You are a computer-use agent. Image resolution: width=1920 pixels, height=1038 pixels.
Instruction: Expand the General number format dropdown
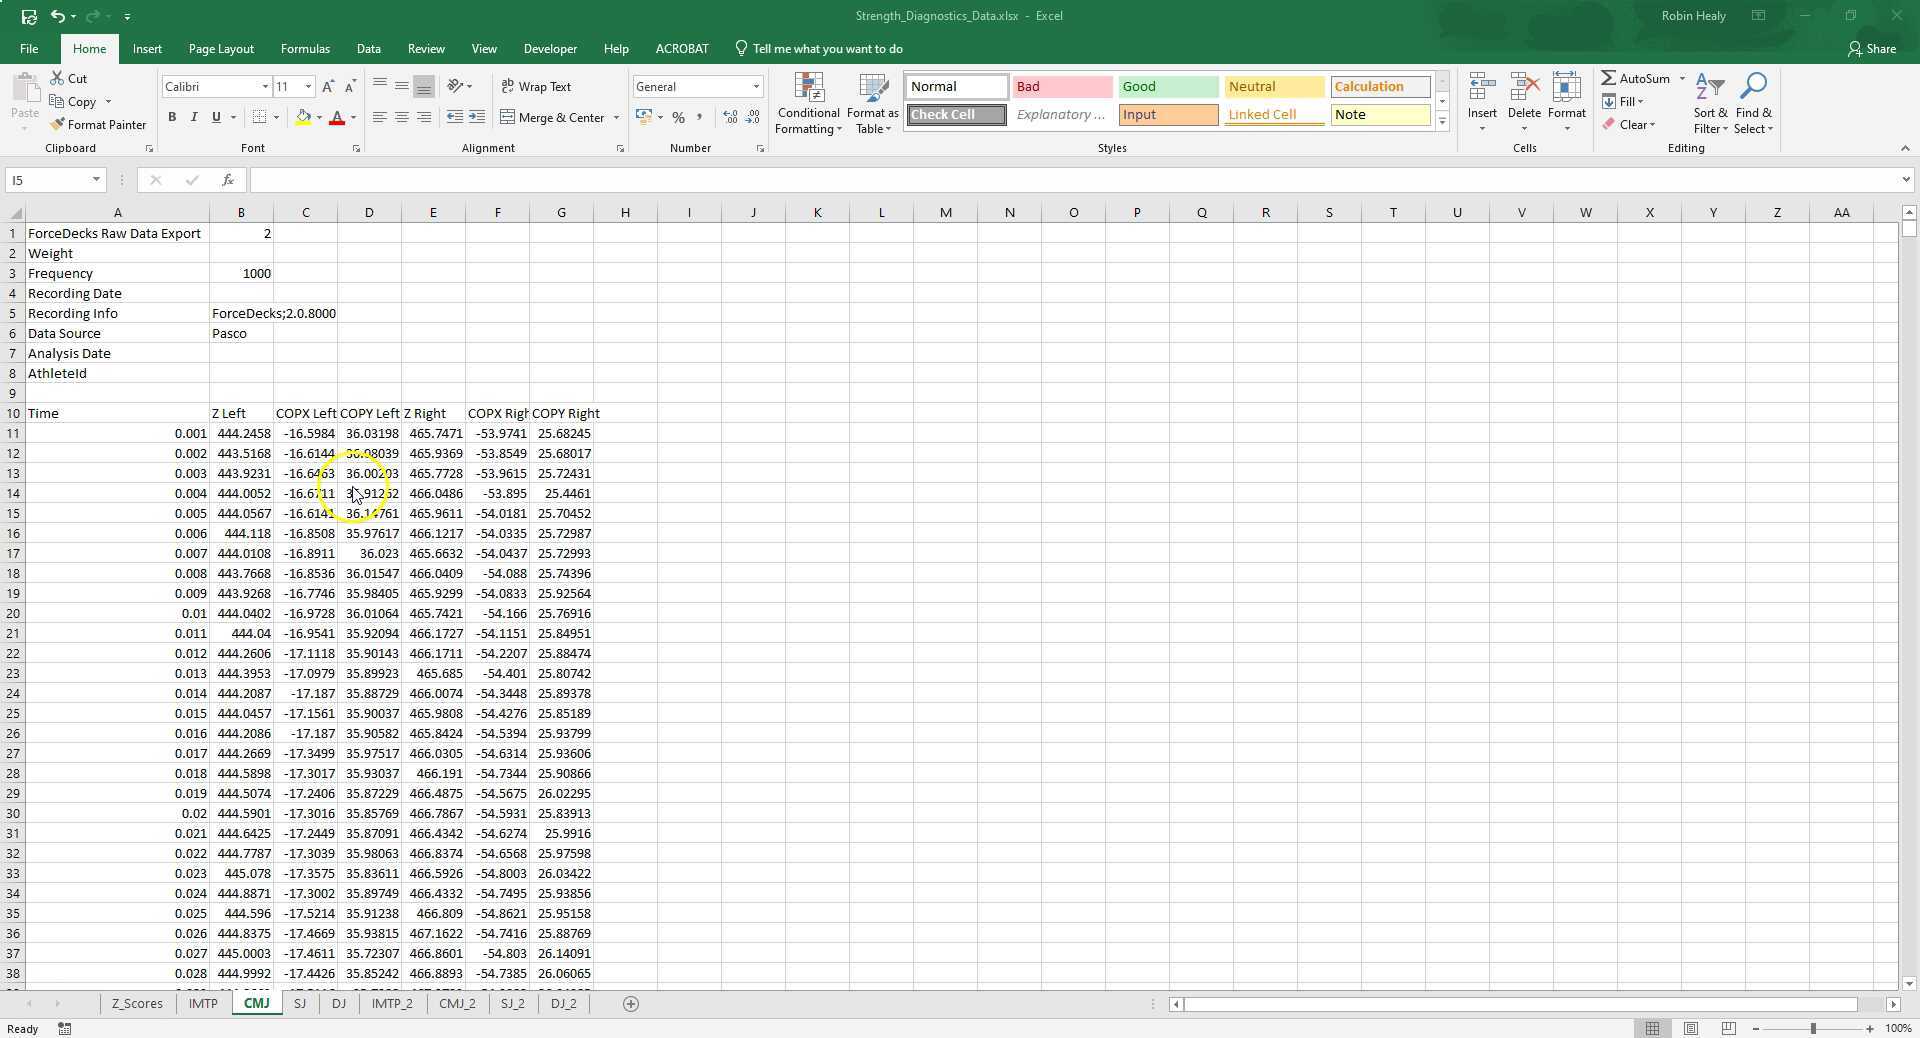[x=756, y=87]
